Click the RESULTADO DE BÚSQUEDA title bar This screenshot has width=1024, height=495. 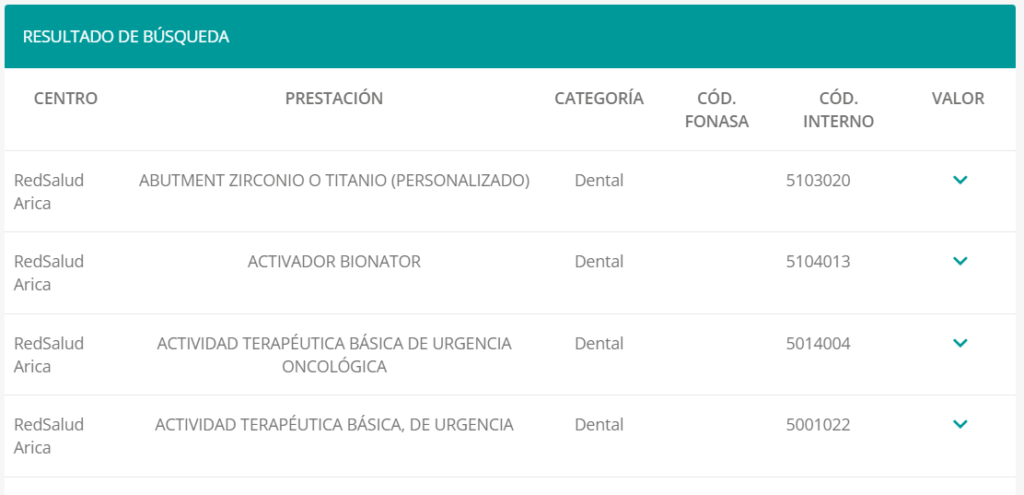(x=510, y=37)
